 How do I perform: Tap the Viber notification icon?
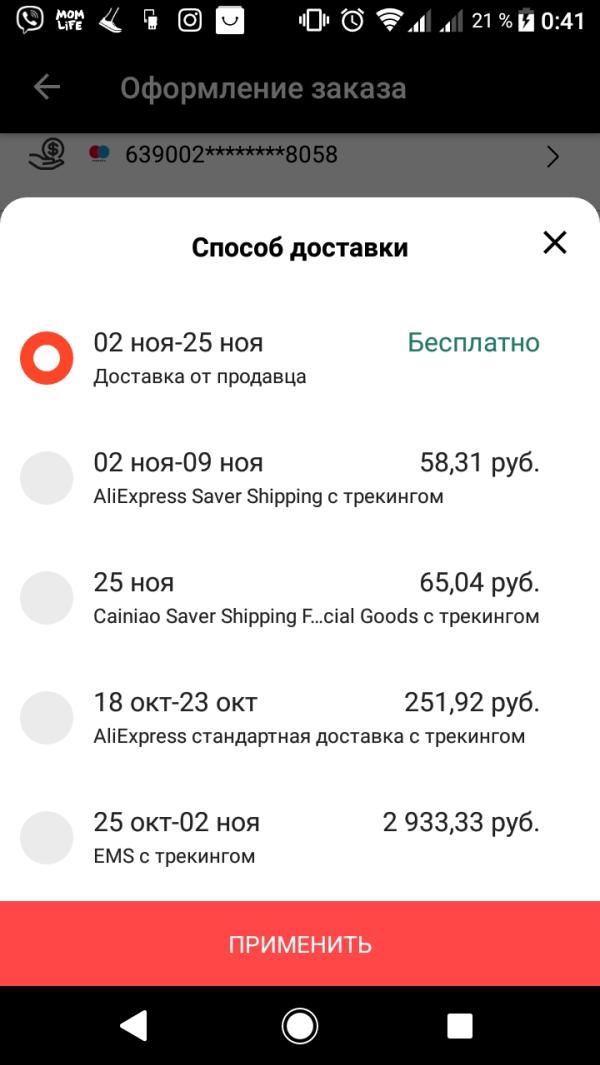[x=30, y=20]
